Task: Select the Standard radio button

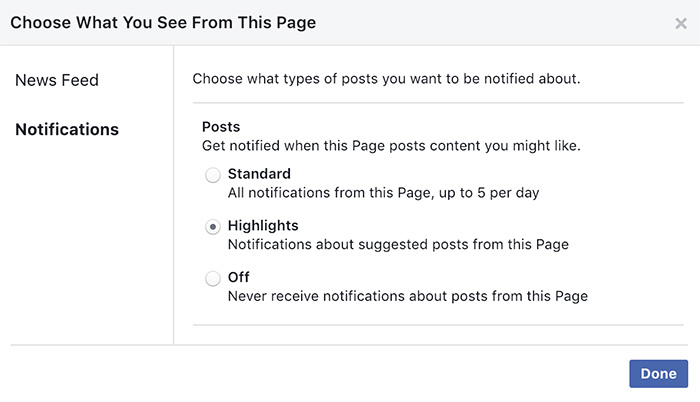Action: [x=212, y=176]
